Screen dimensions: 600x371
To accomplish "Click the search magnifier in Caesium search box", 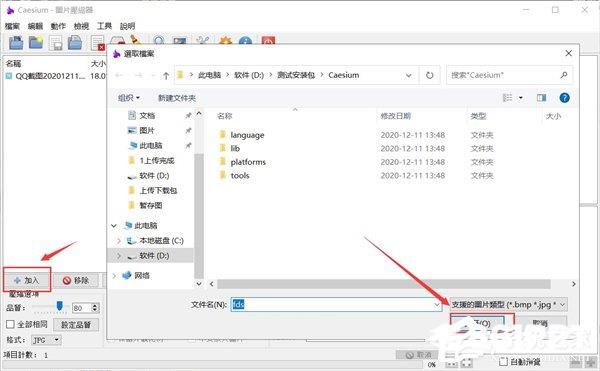I will [564, 75].
